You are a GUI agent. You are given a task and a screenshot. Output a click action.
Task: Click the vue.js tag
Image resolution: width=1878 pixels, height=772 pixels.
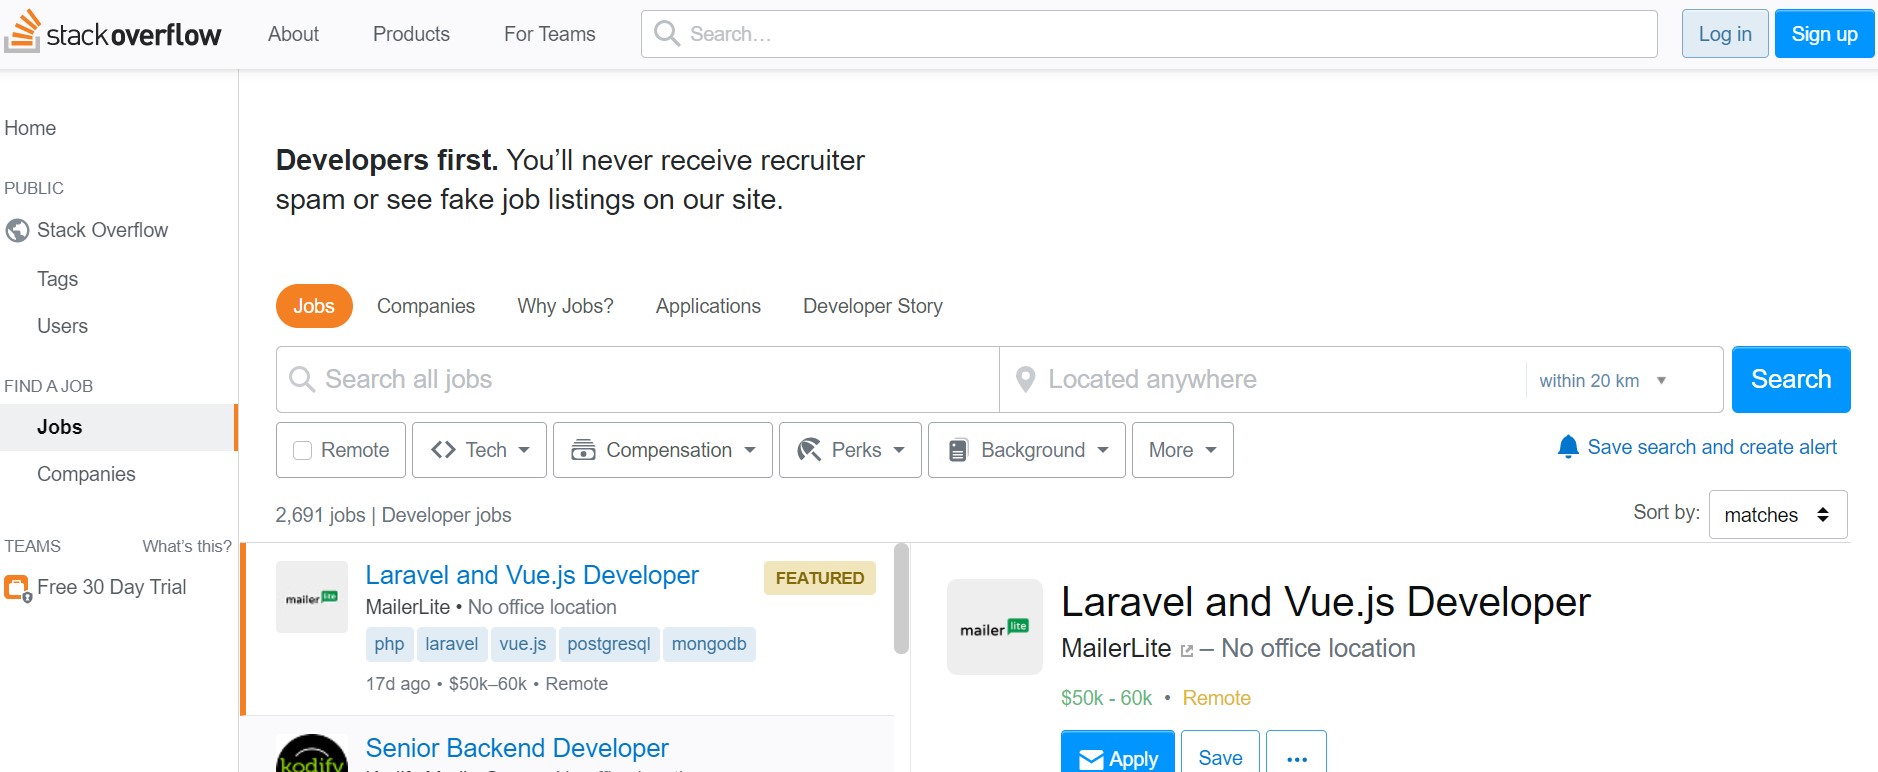[523, 644]
